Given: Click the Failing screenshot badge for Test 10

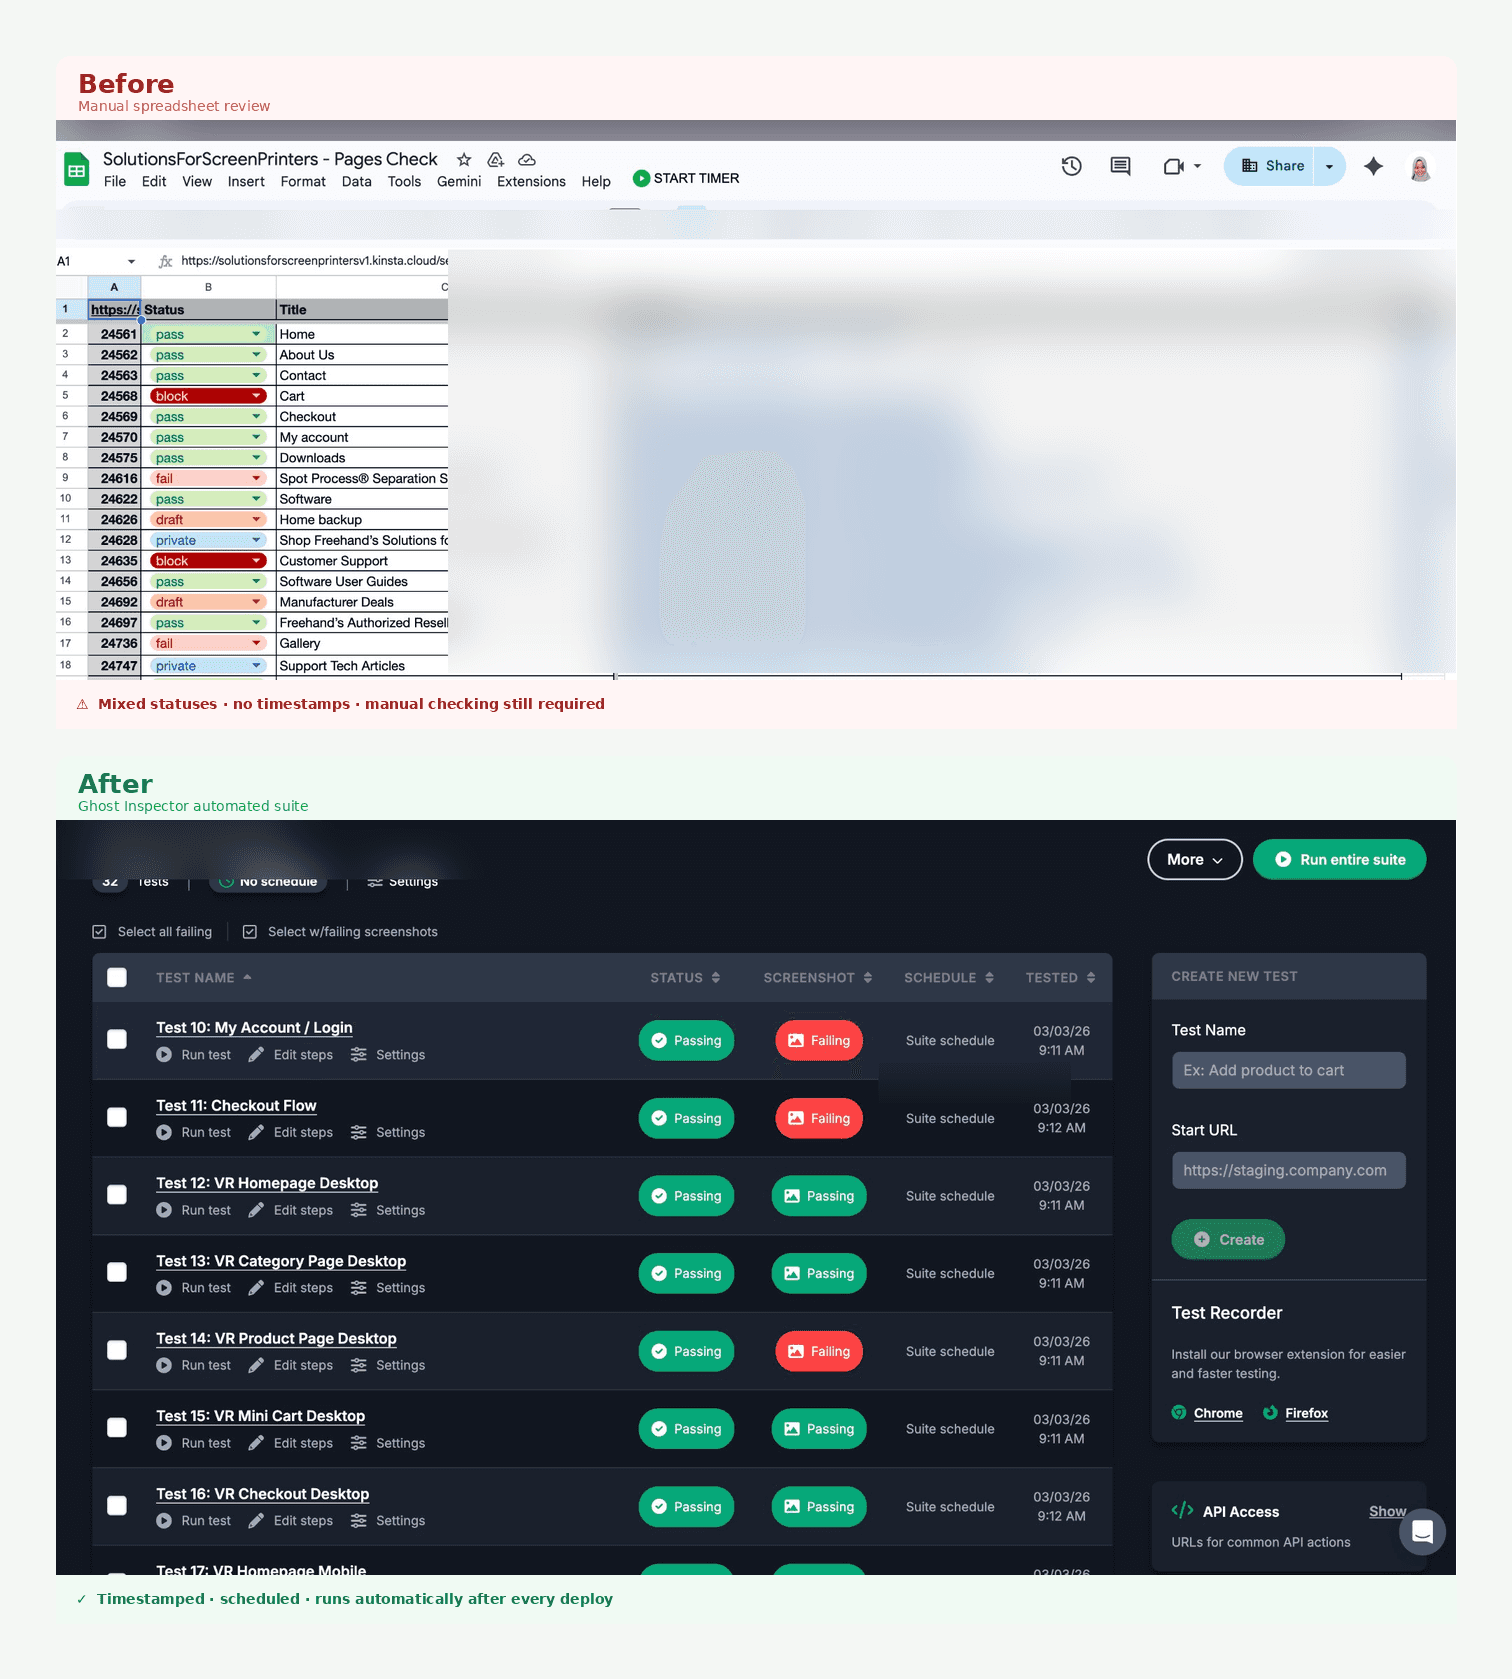Looking at the screenshot, I should pyautogui.click(x=819, y=1041).
